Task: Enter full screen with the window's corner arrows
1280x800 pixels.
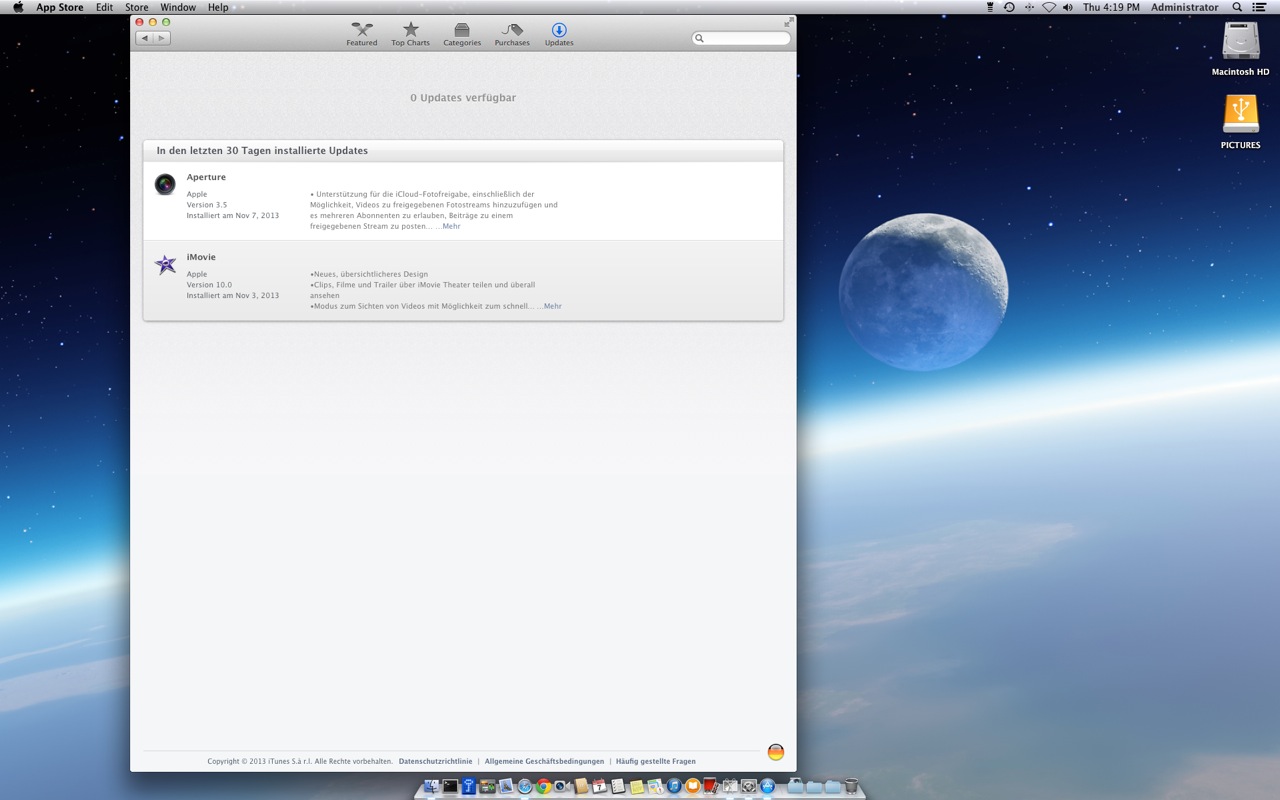Action: (x=788, y=22)
